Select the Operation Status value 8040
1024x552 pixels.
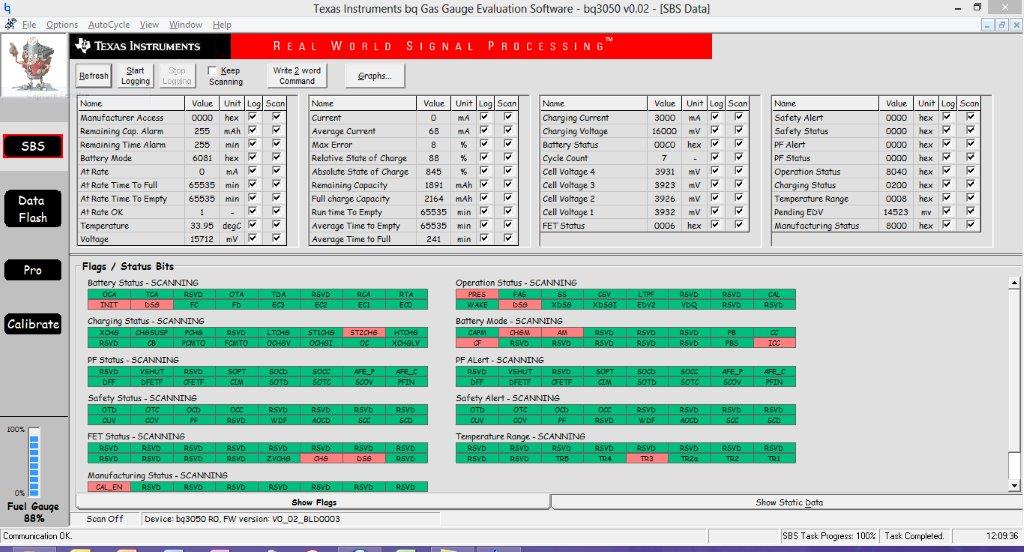896,171
